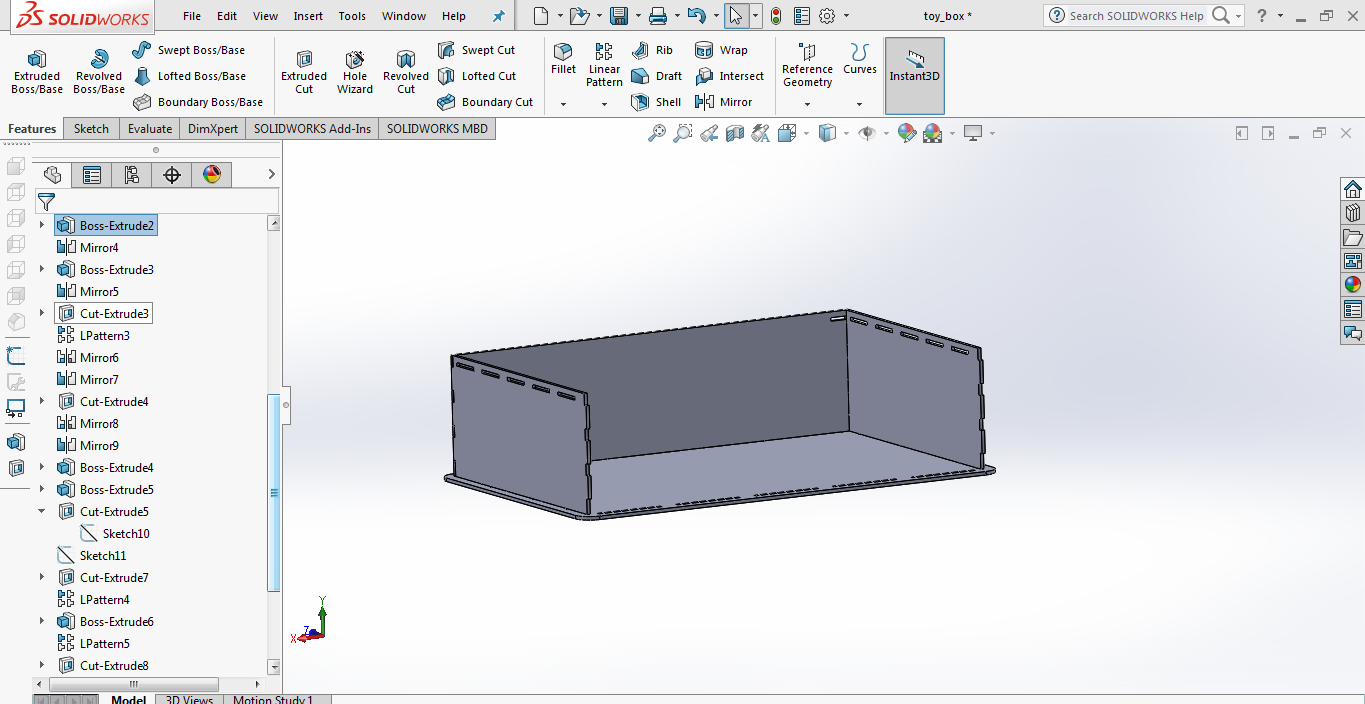Screen dimensions: 1365x704
Task: Click the Search SOLIDWORKS Help field
Action: pos(1136,16)
